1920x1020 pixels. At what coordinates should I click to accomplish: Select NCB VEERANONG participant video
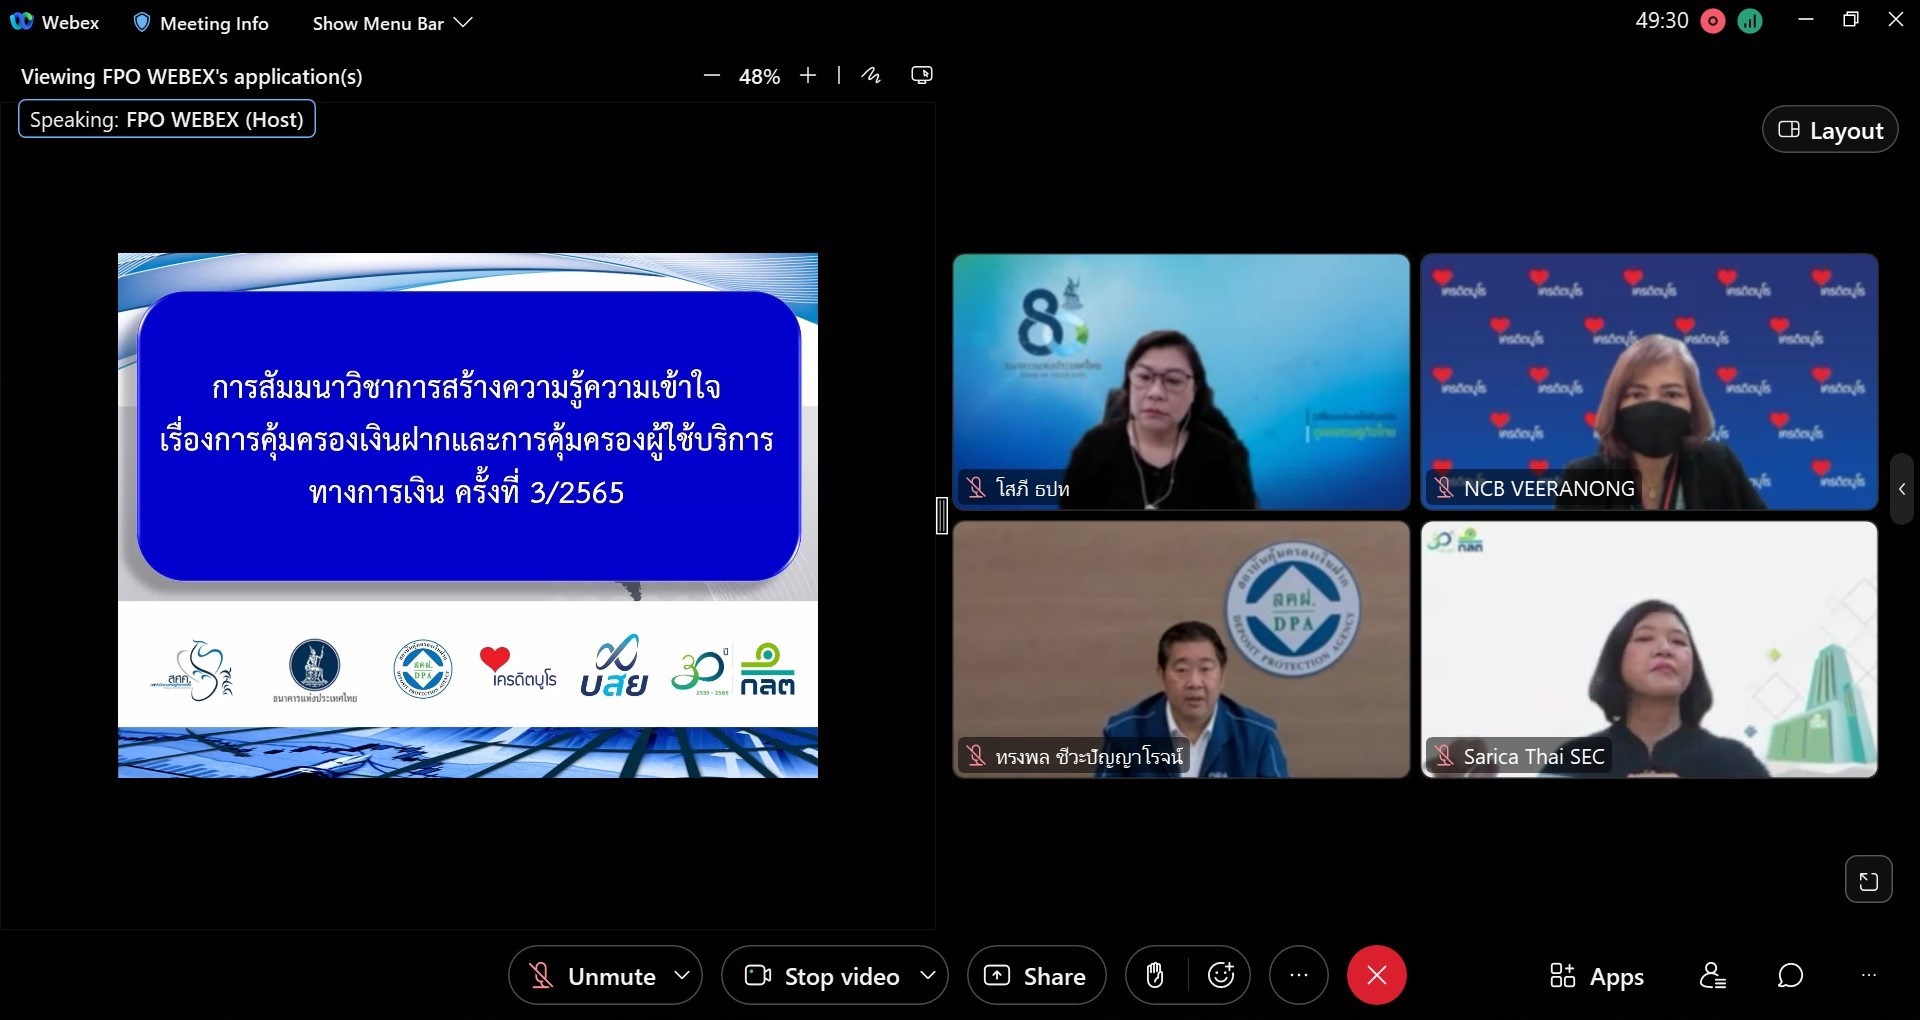click(1649, 382)
